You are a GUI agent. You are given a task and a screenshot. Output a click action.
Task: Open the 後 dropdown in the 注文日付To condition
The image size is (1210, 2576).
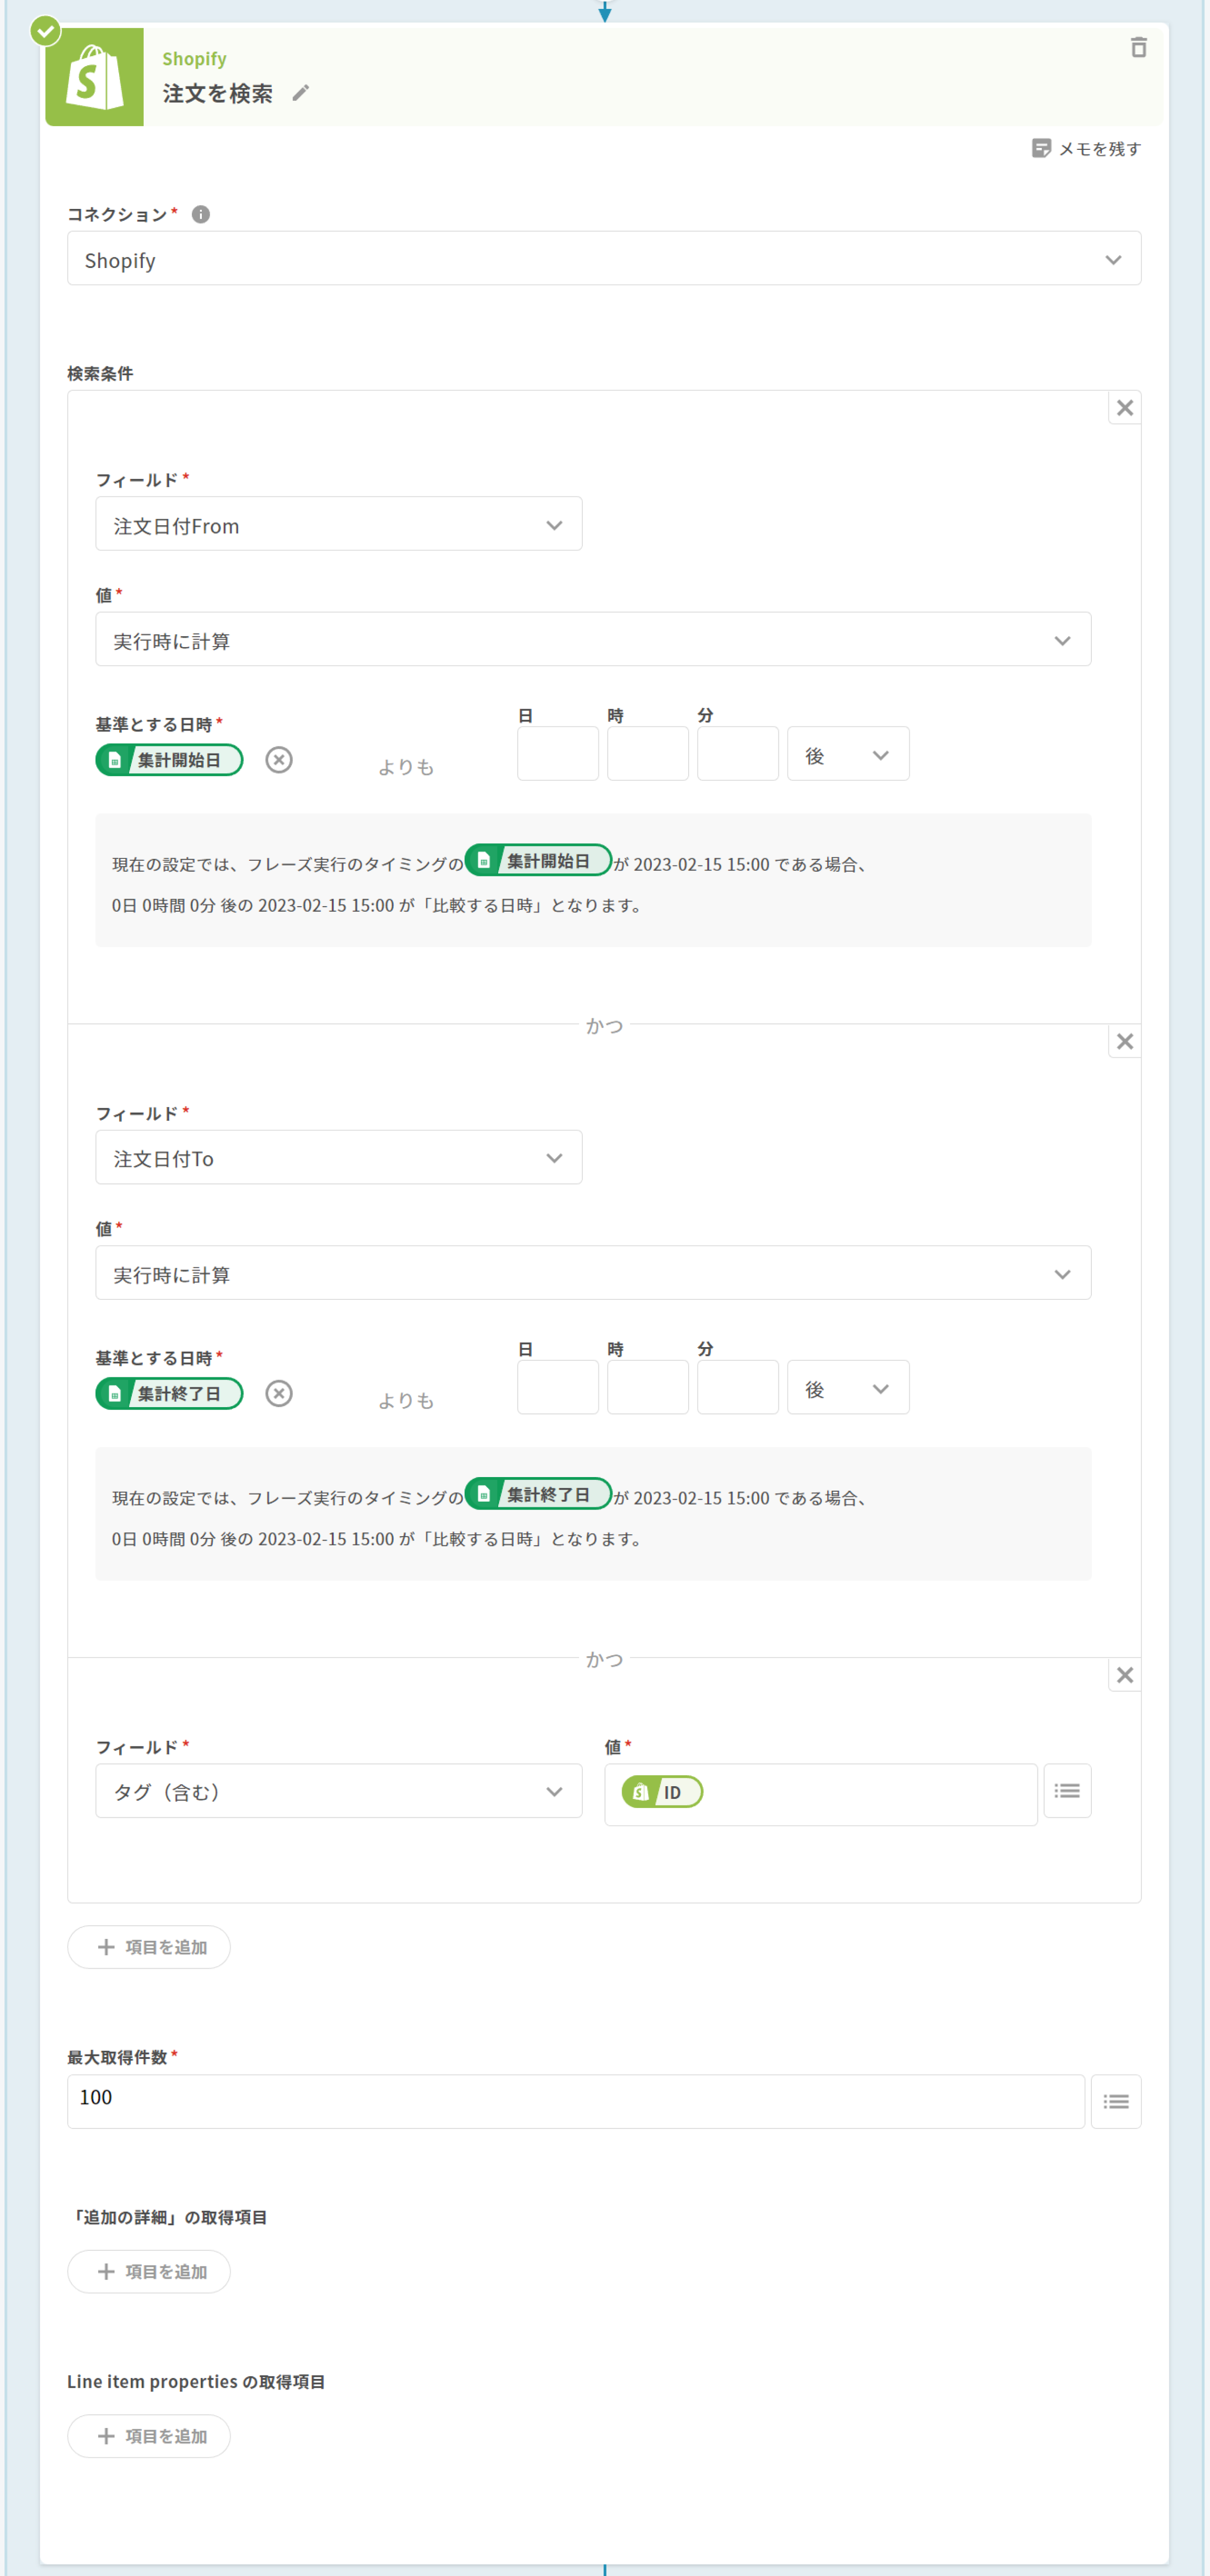click(x=847, y=1388)
